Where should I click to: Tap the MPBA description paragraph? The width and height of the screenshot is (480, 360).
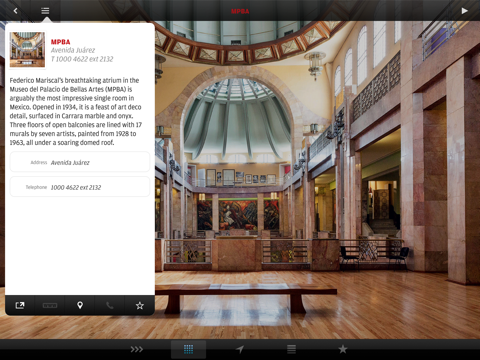point(76,111)
